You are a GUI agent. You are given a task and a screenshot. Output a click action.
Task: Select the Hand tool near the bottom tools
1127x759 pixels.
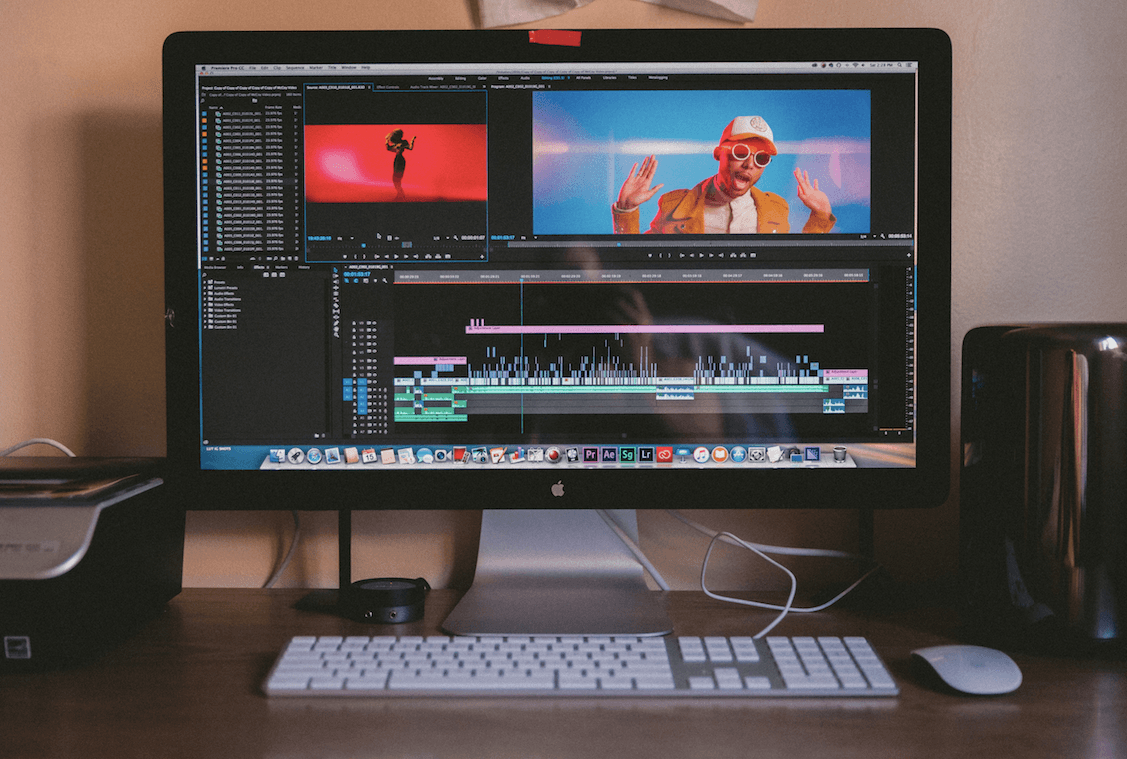[x=336, y=329]
